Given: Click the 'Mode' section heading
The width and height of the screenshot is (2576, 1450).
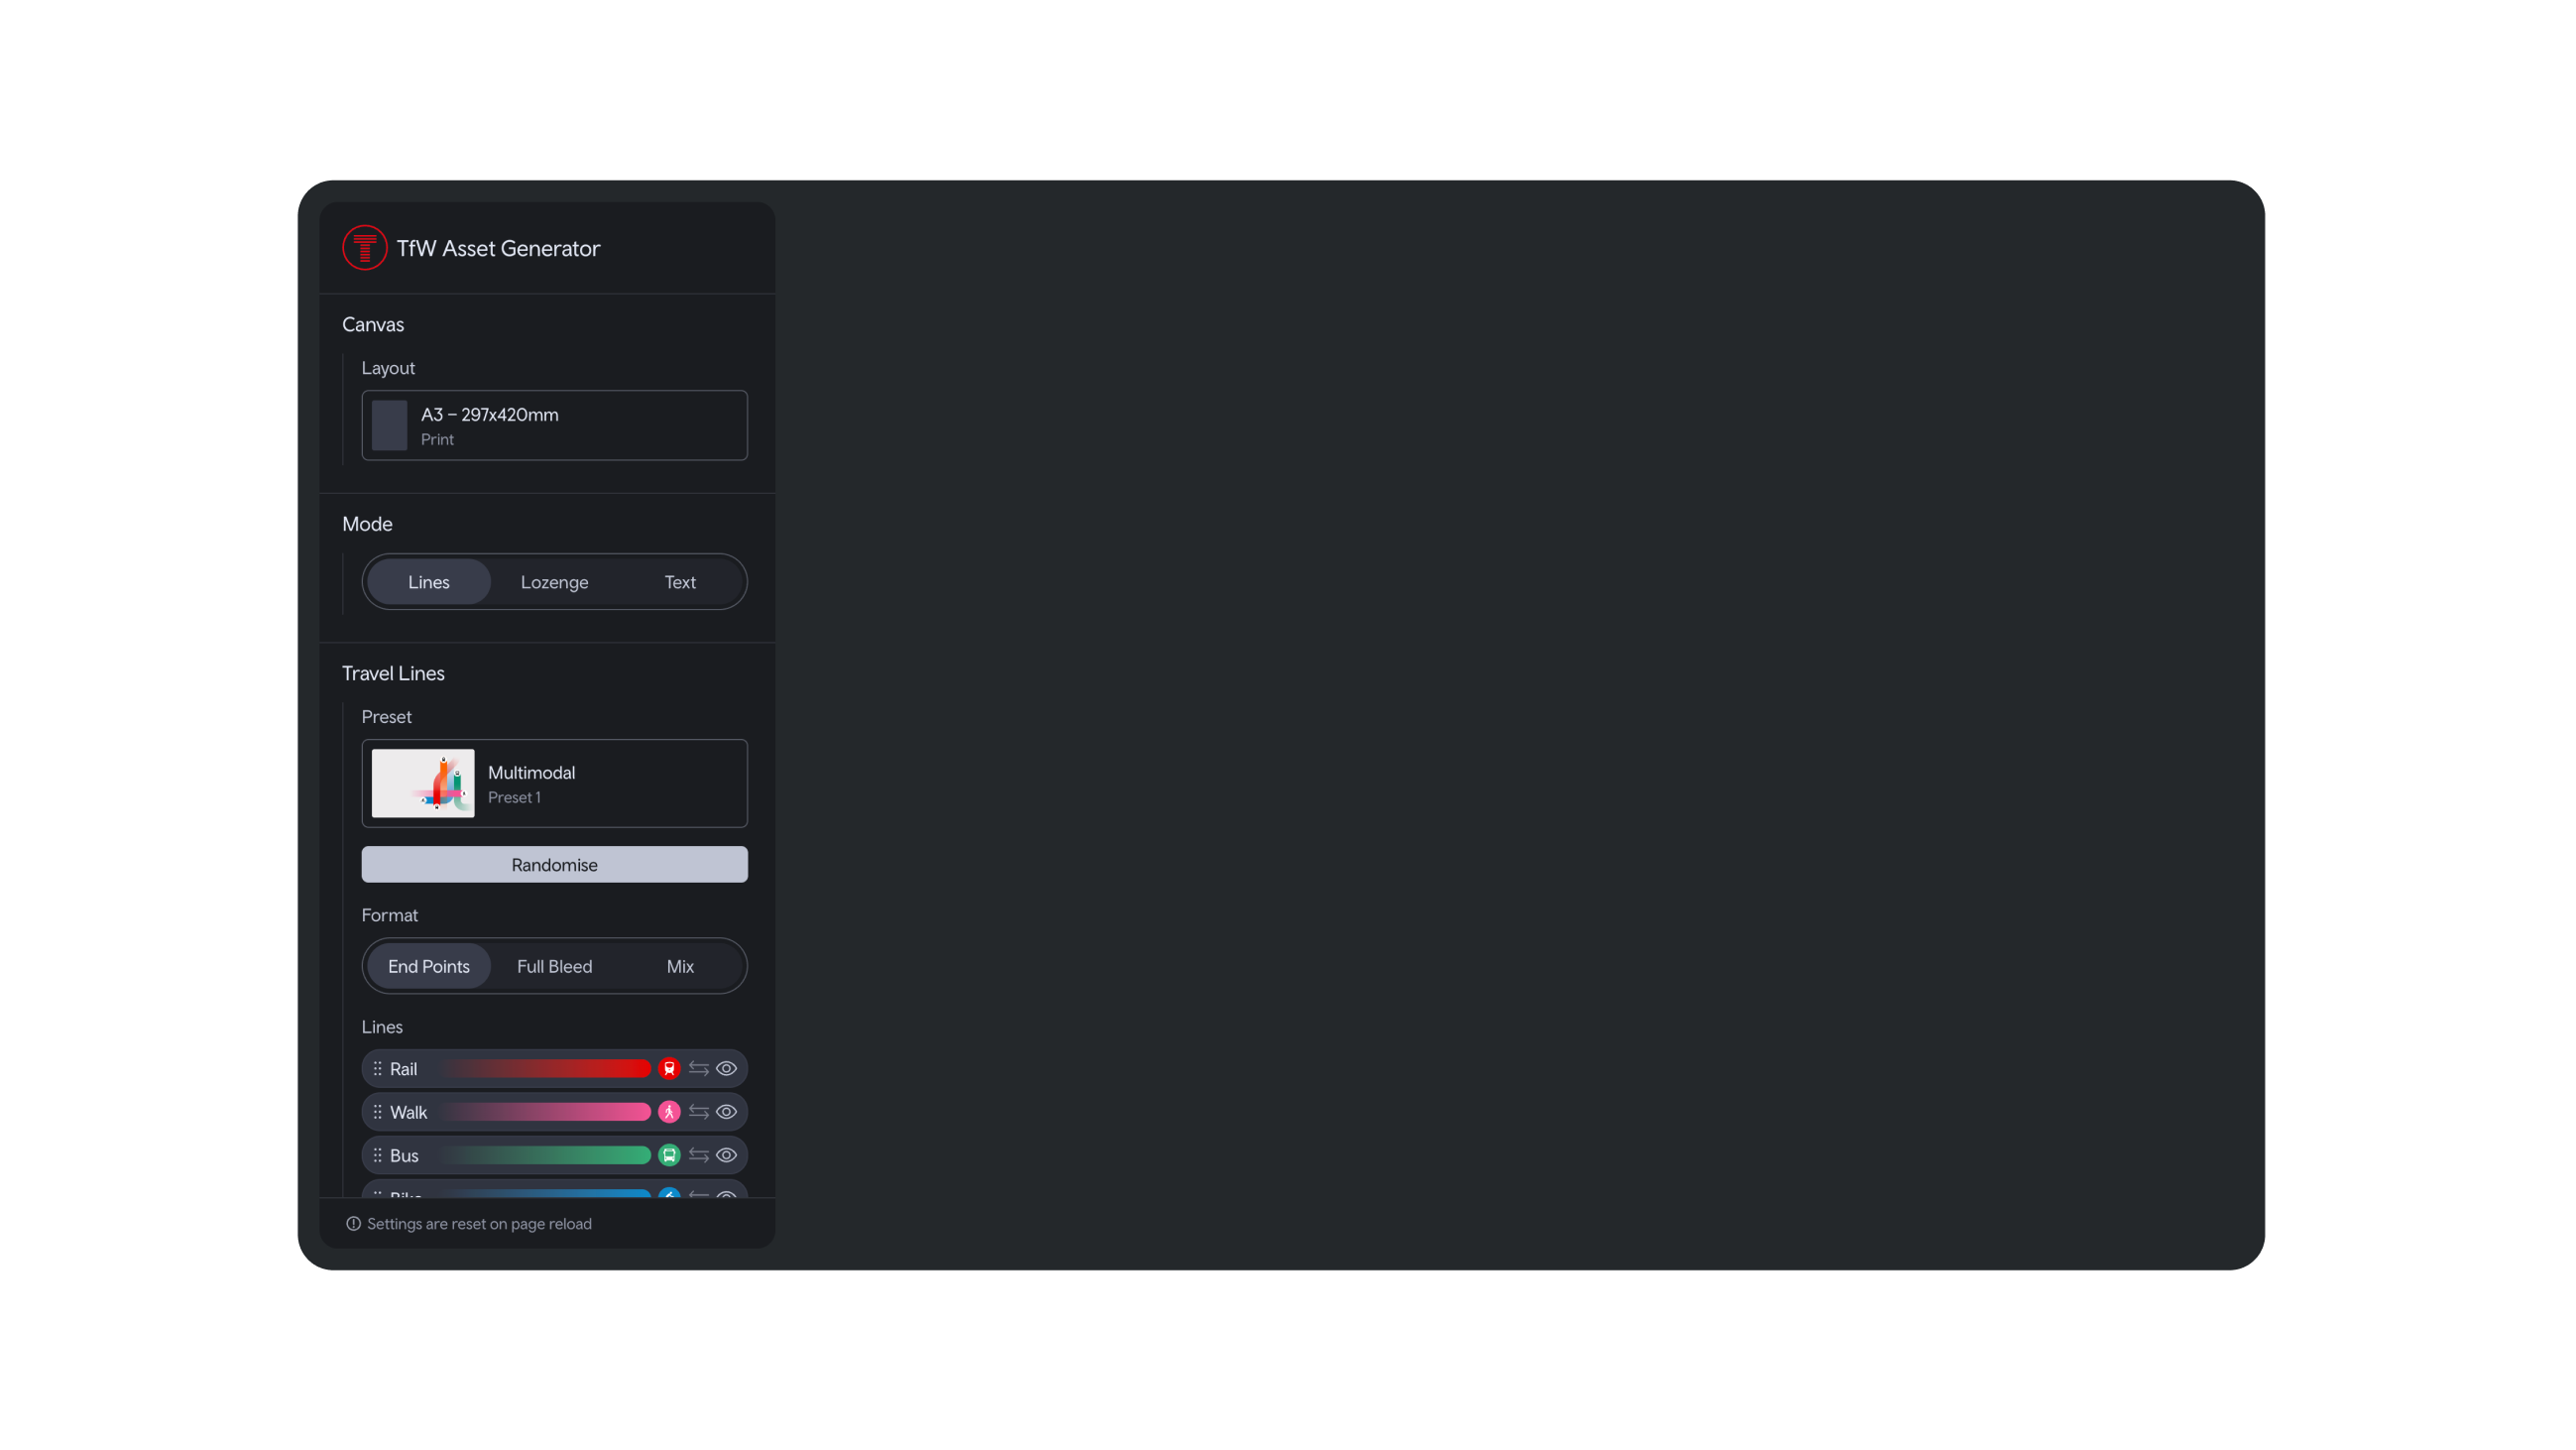Looking at the screenshot, I should (367, 524).
